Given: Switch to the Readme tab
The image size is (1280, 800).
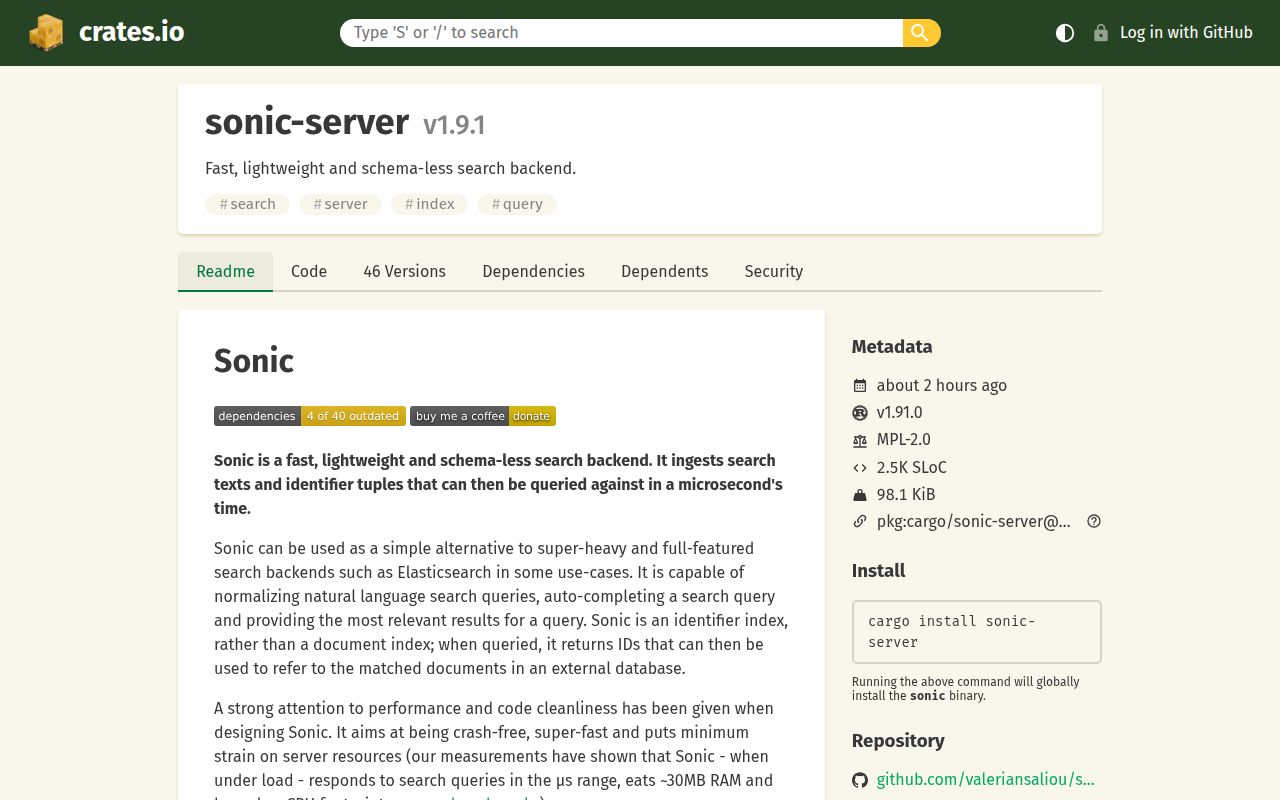Looking at the screenshot, I should point(225,271).
